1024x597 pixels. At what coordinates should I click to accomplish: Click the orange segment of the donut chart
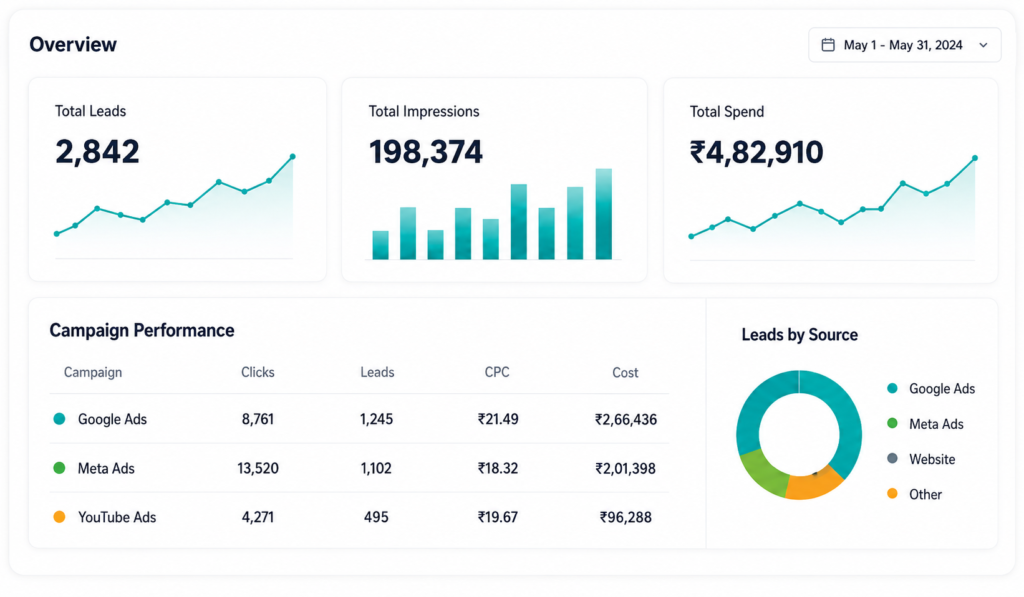[813, 485]
